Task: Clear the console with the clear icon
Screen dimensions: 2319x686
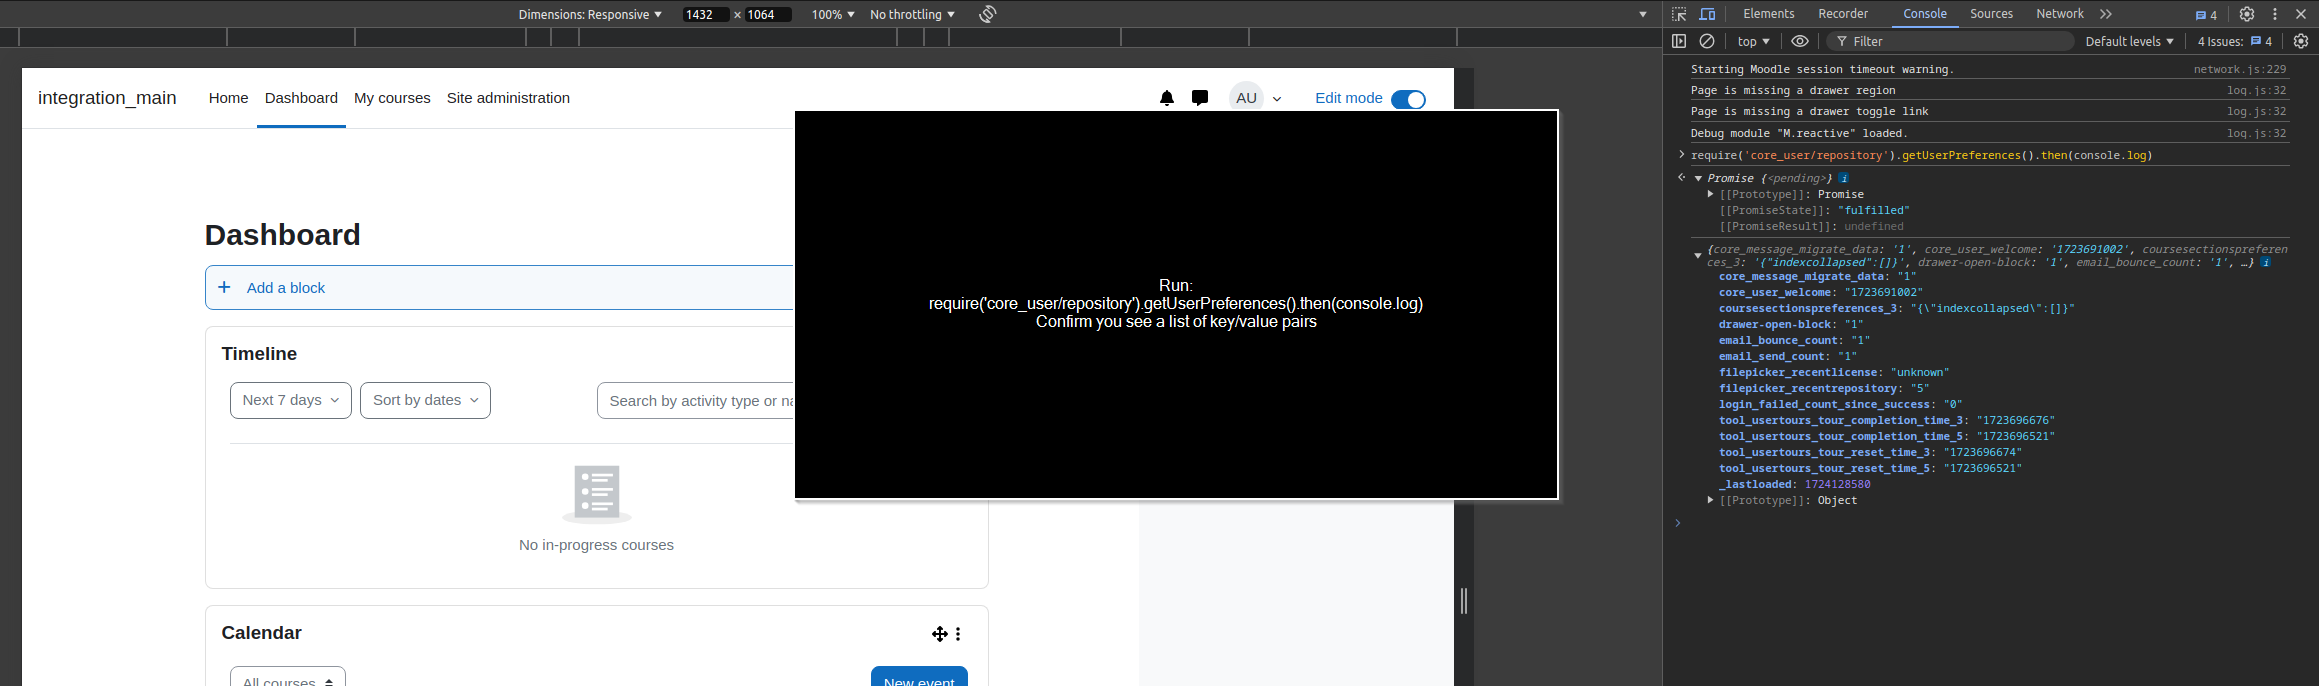Action: pyautogui.click(x=1707, y=41)
